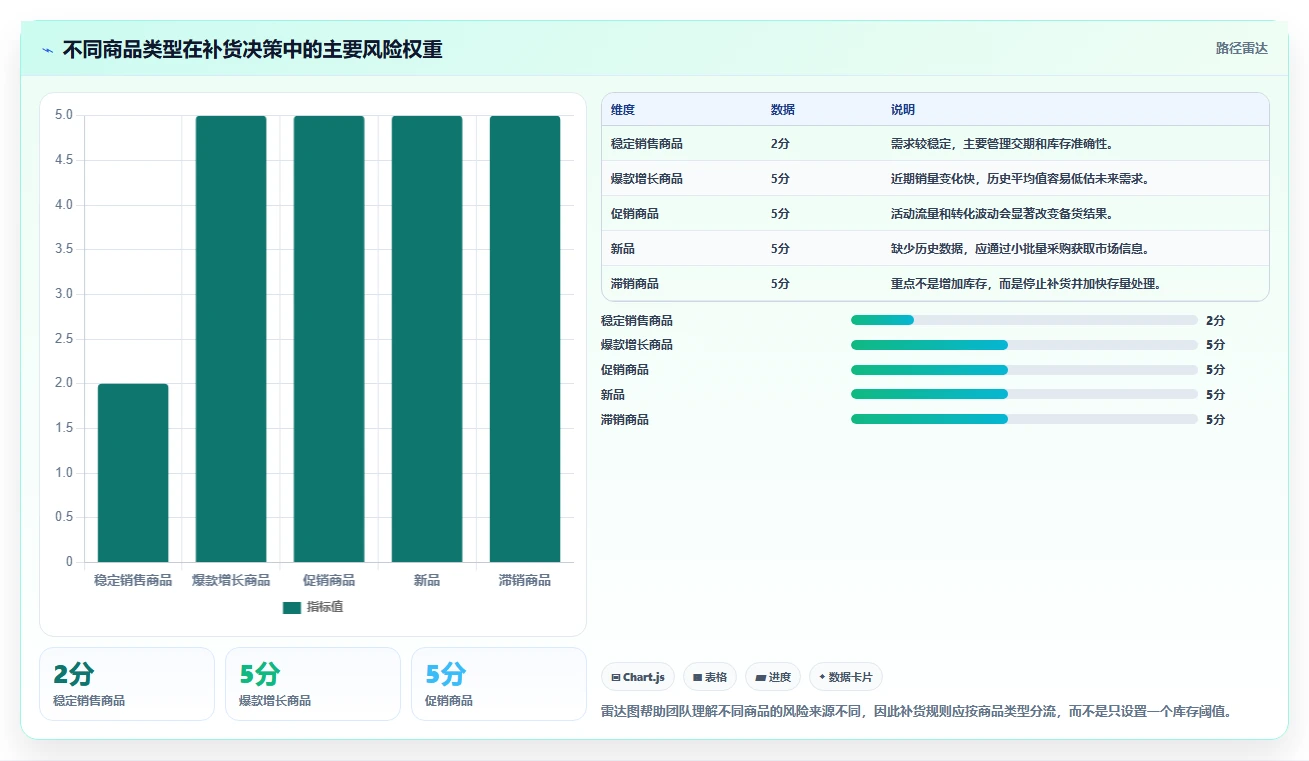Click the 指标值 legend label

tap(325, 607)
